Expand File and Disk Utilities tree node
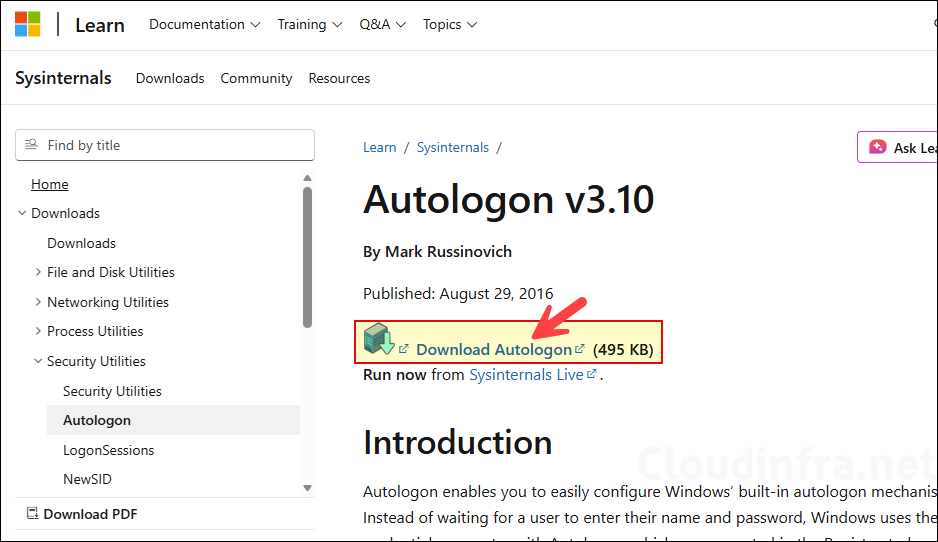 point(38,272)
